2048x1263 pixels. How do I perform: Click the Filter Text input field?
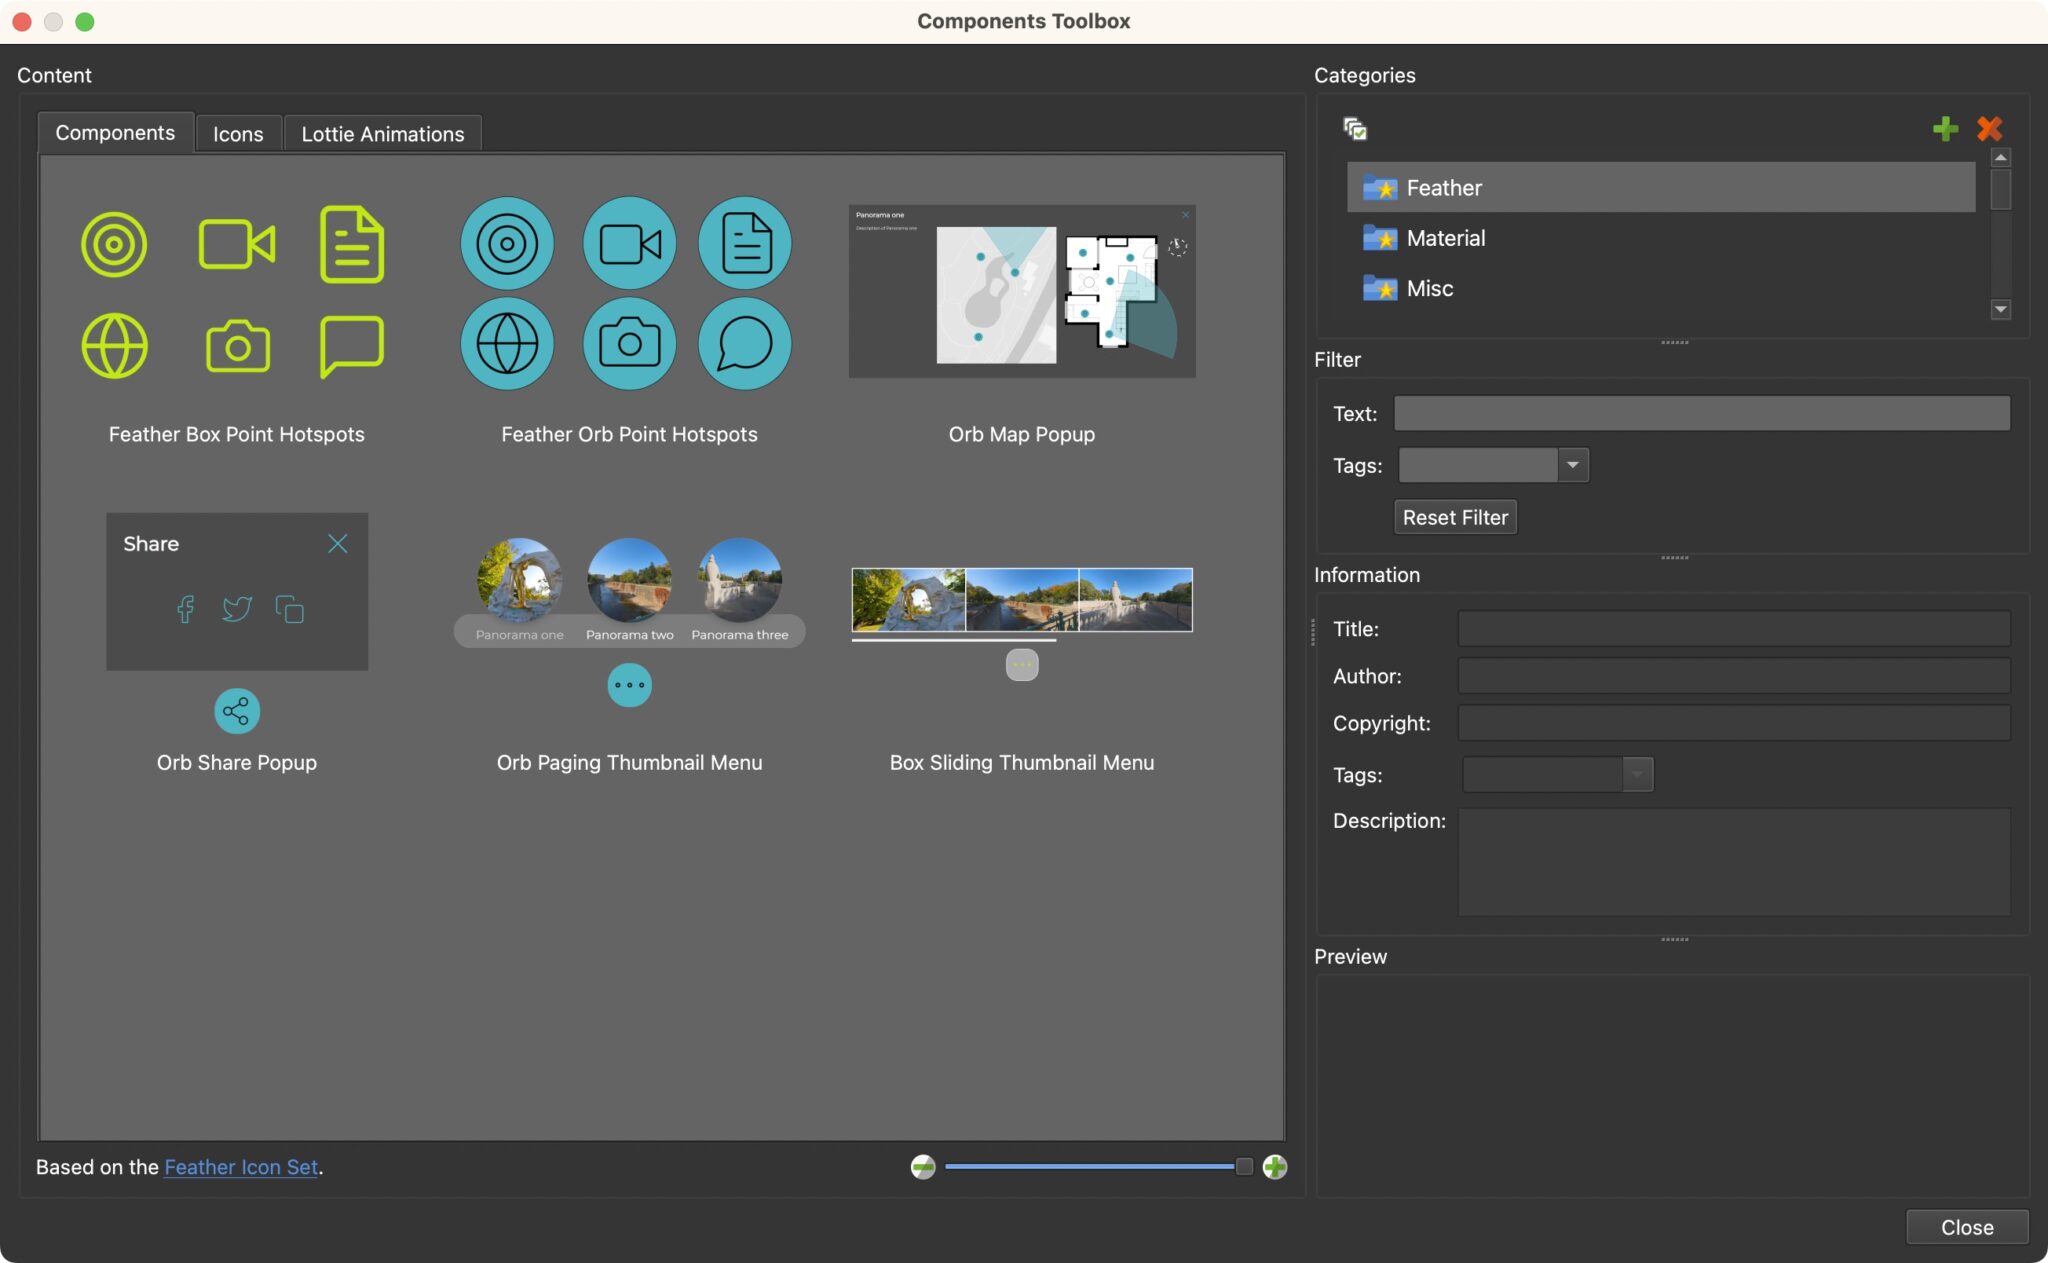pyautogui.click(x=1702, y=413)
